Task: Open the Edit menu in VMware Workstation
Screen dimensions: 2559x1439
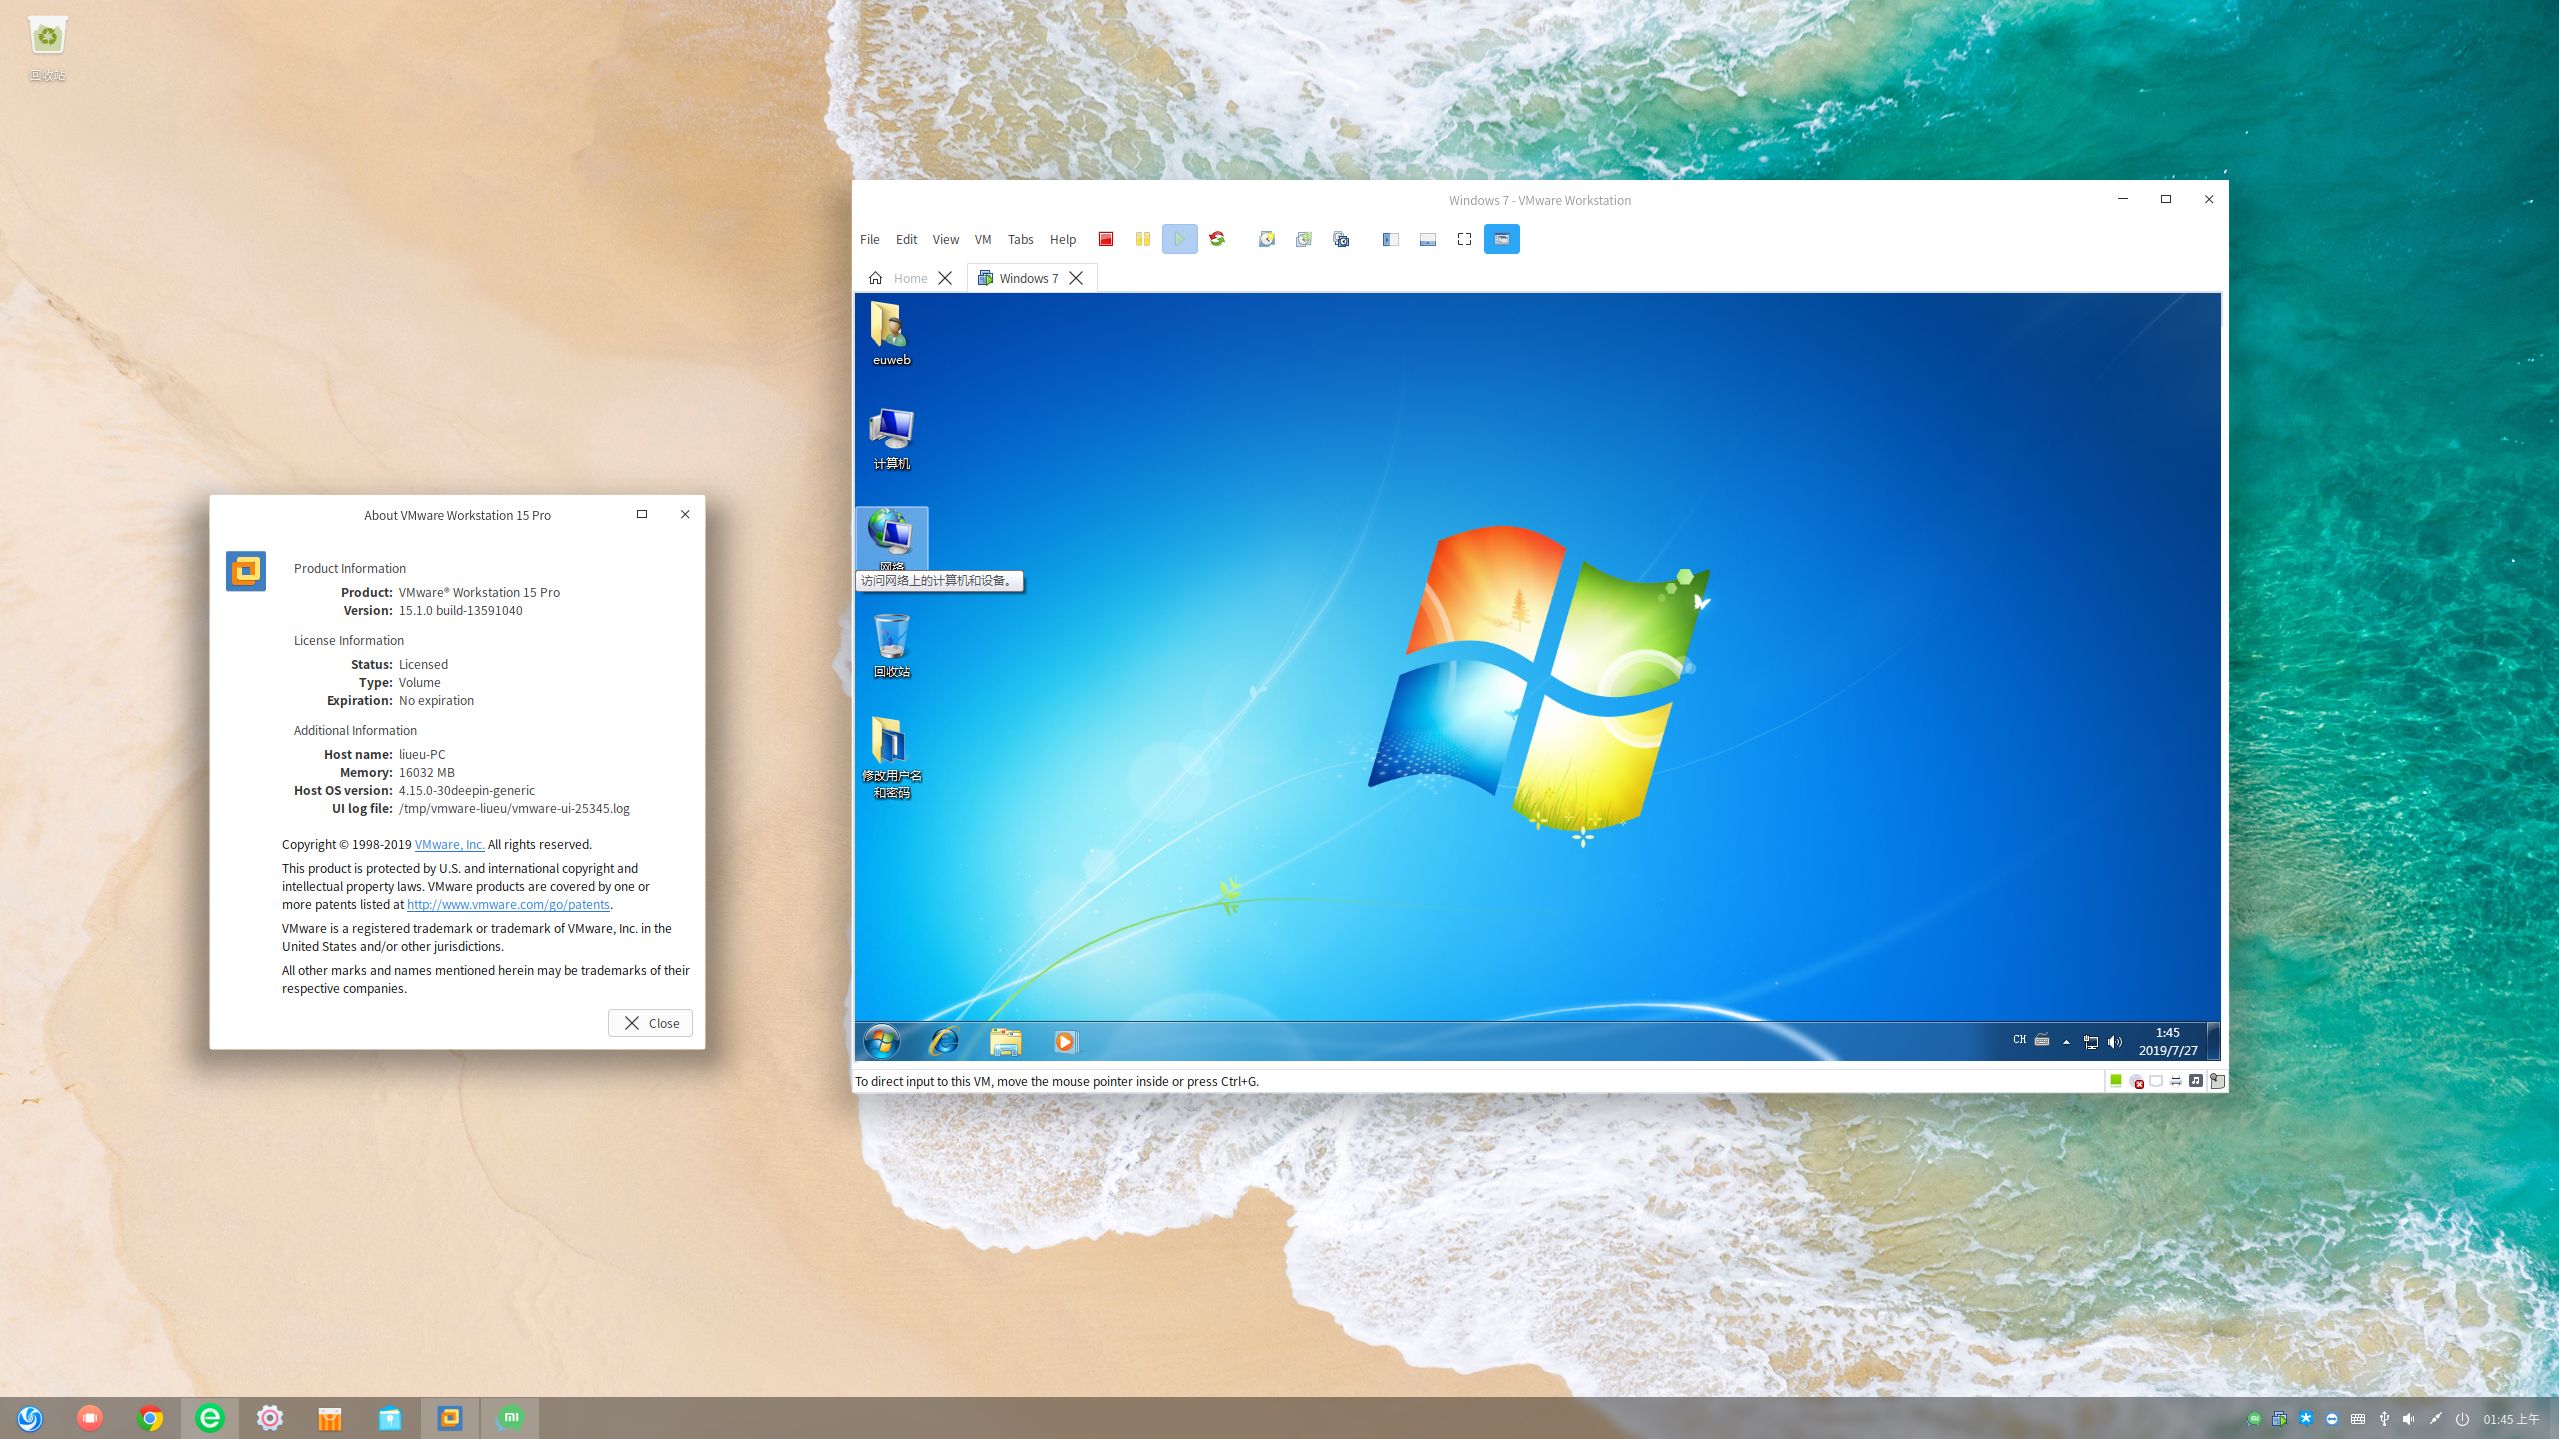Action: (906, 239)
